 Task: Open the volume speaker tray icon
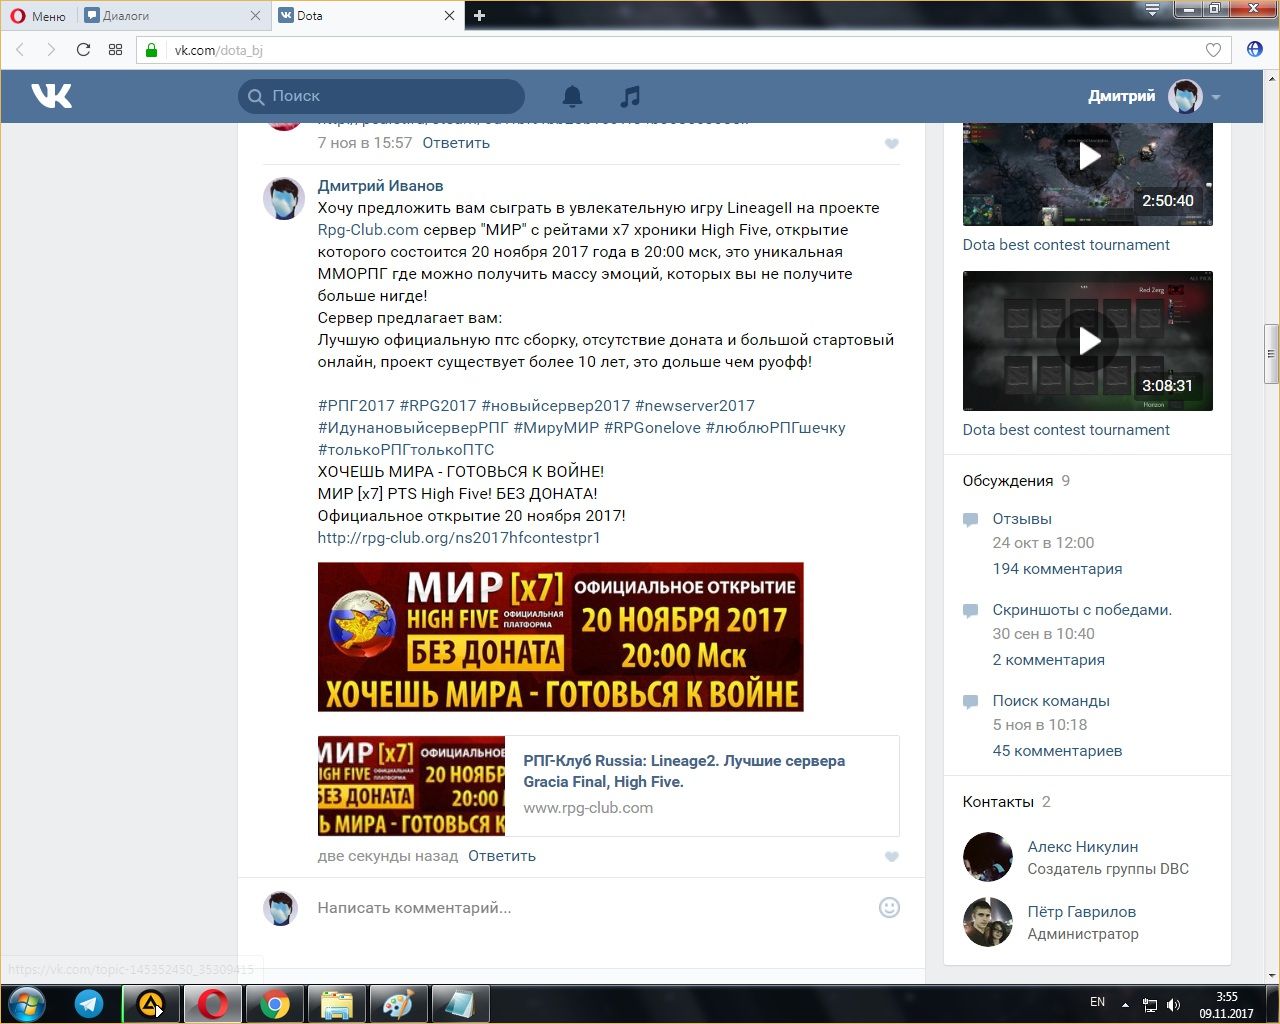pos(1173,1005)
